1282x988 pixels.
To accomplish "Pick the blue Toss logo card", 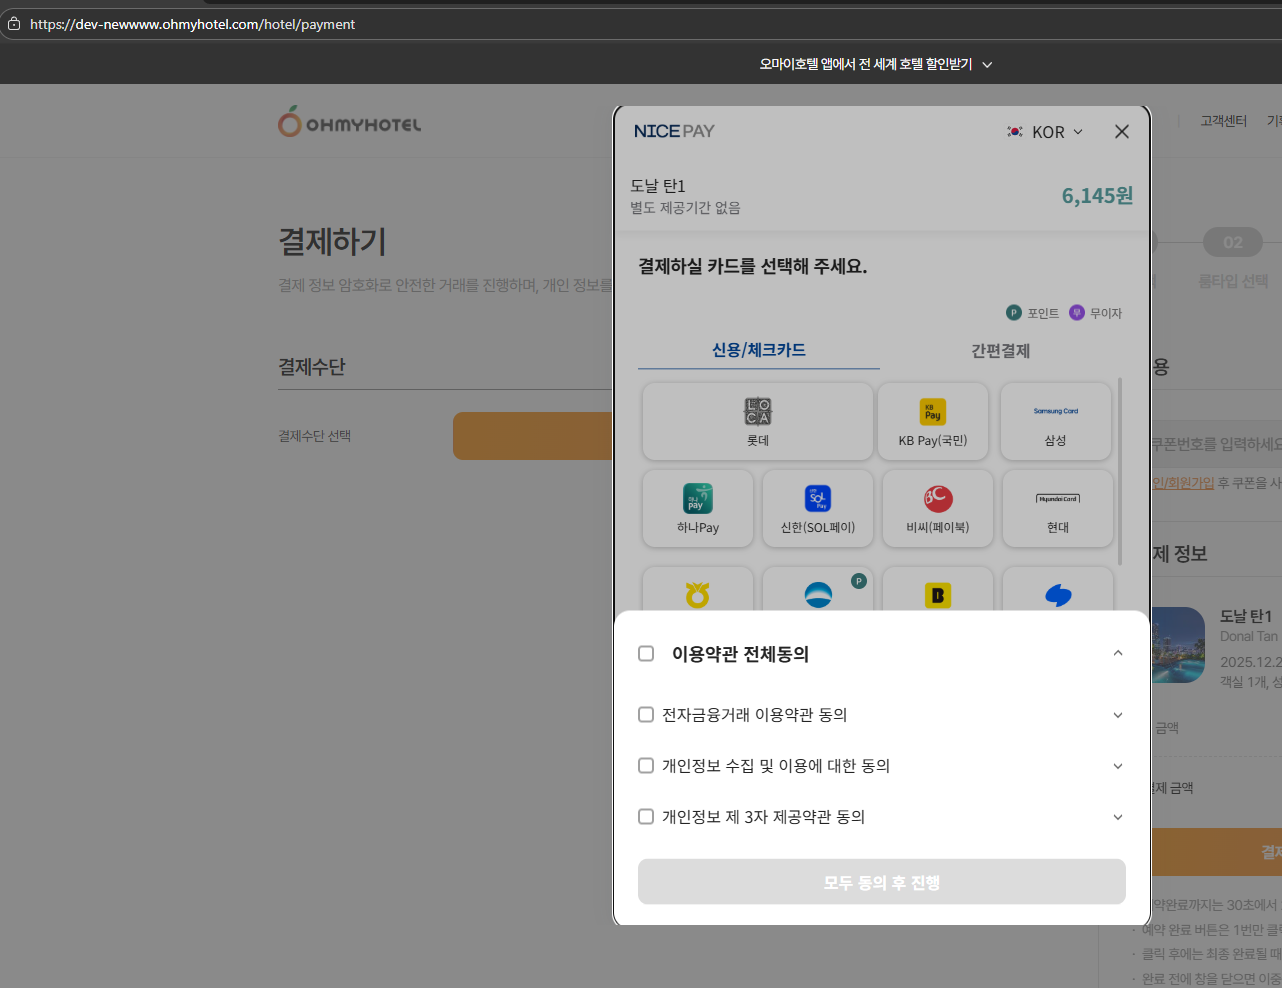I will coord(1058,590).
